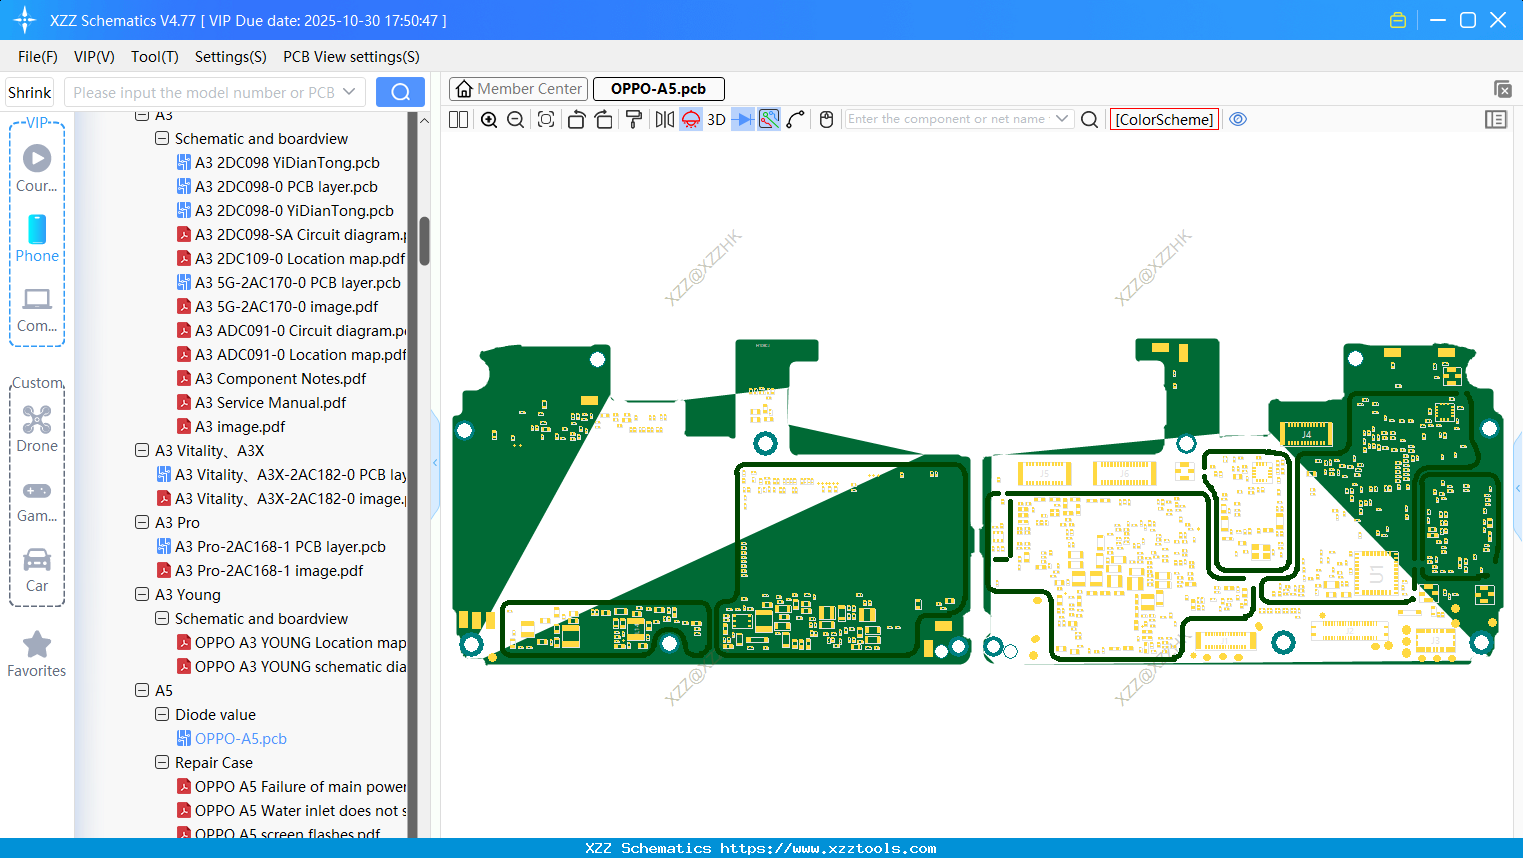This screenshot has height=858, width=1523.
Task: Select the paint roller tool
Action: (x=634, y=120)
